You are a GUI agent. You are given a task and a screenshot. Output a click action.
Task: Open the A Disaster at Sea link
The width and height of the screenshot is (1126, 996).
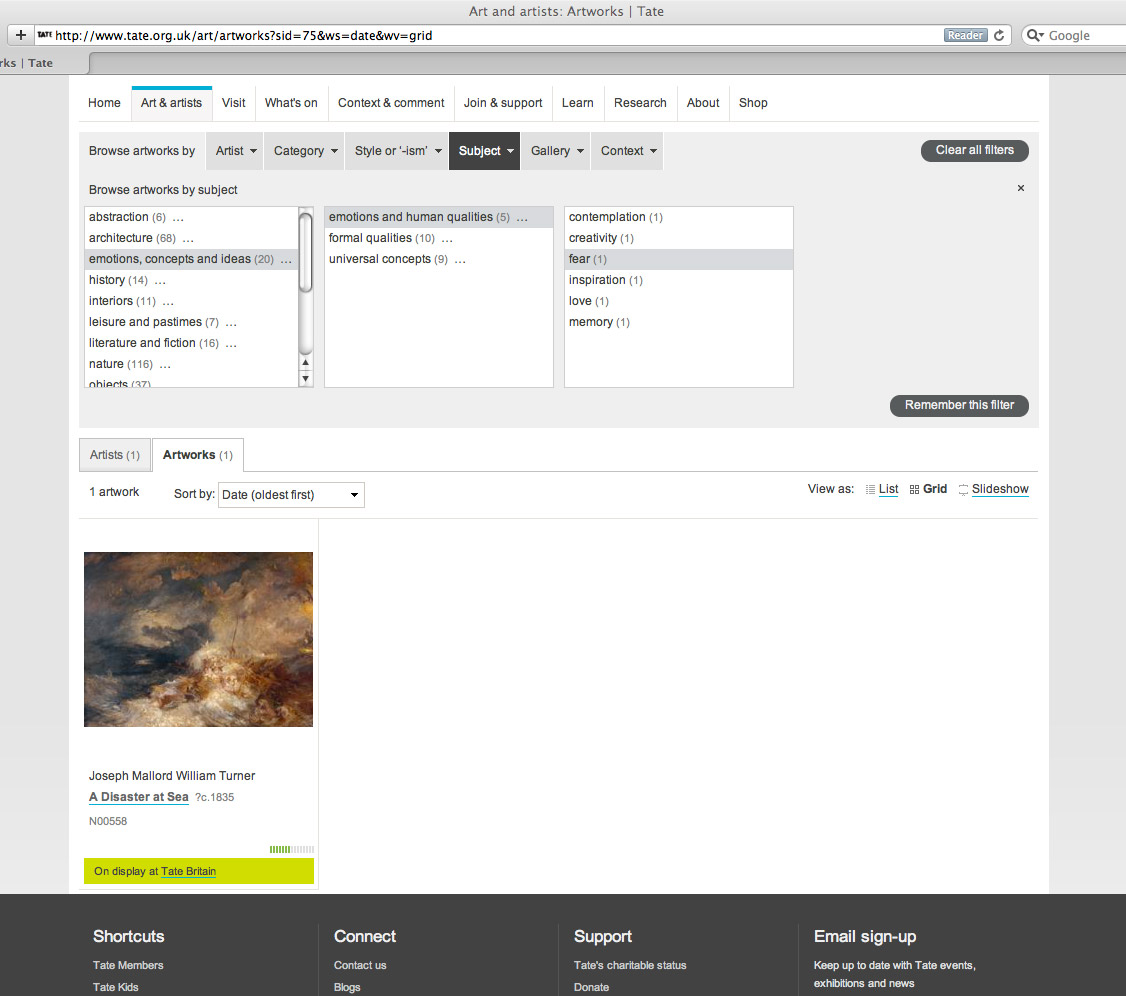(139, 797)
